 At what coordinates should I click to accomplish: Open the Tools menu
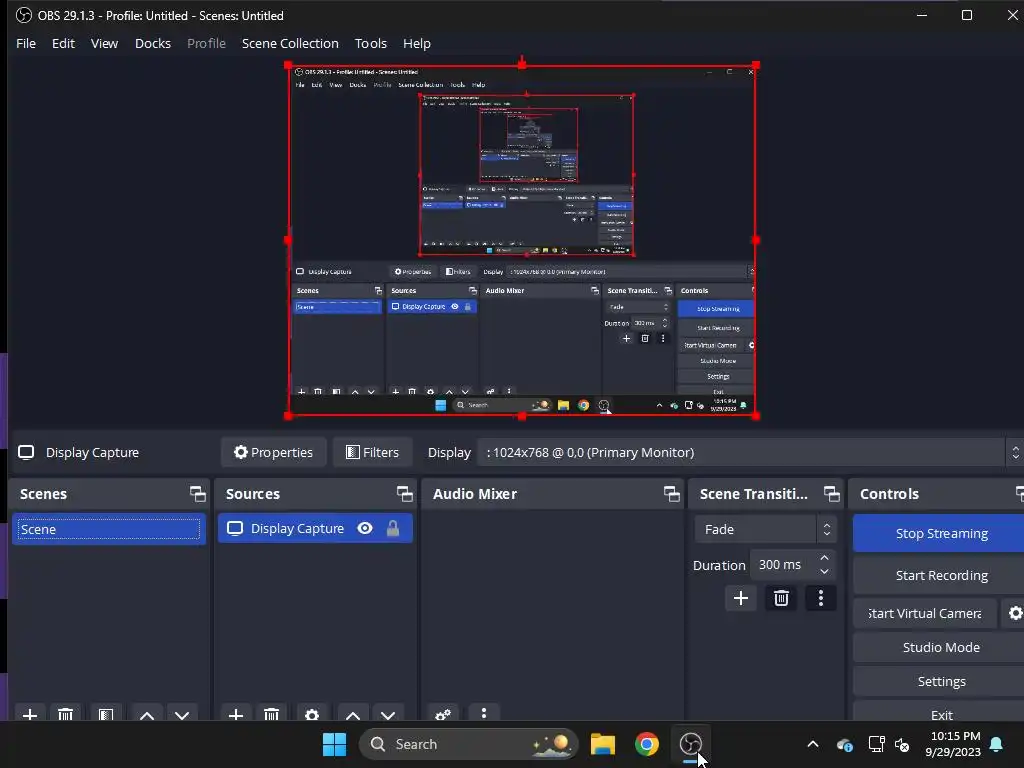coord(371,43)
